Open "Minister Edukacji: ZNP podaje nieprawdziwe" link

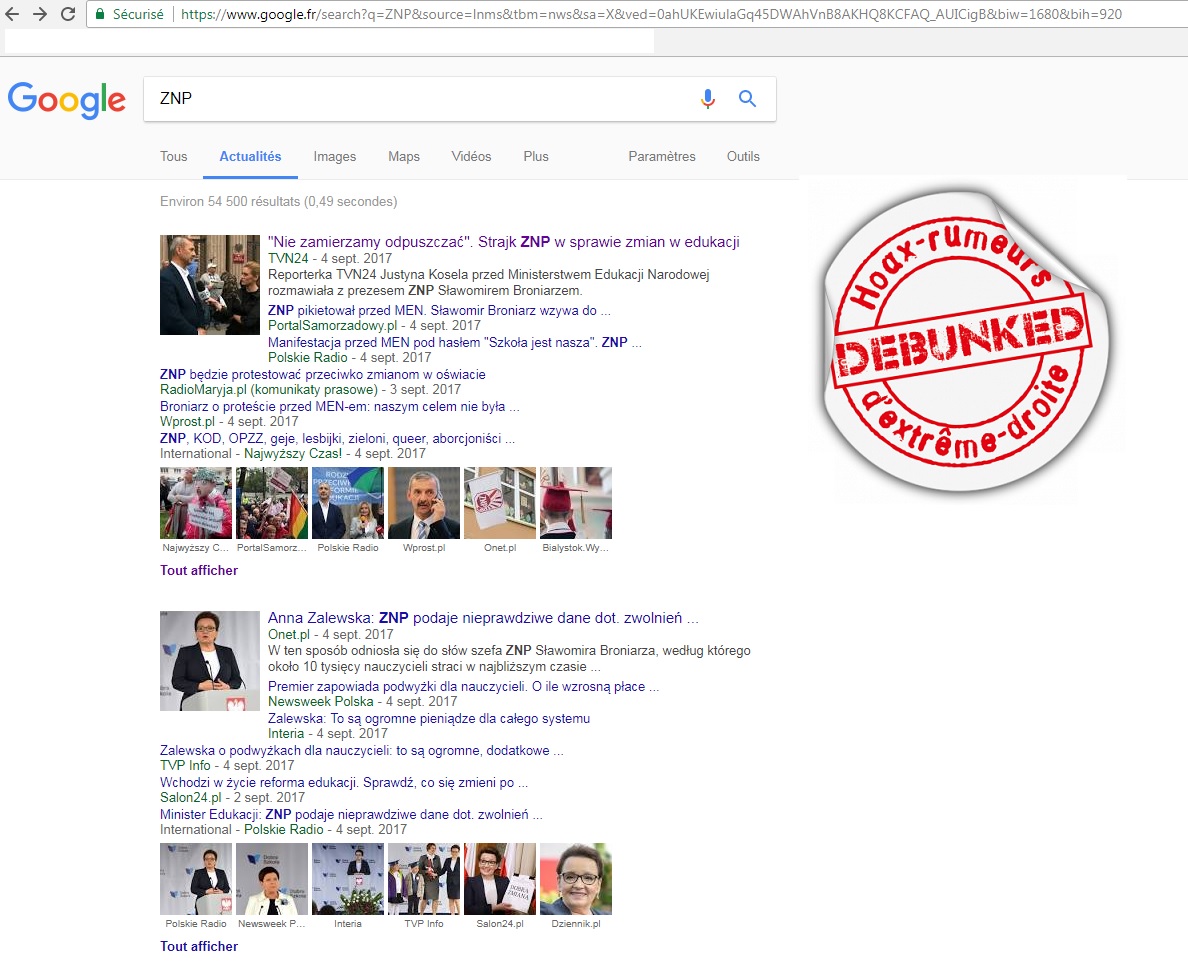click(351, 814)
